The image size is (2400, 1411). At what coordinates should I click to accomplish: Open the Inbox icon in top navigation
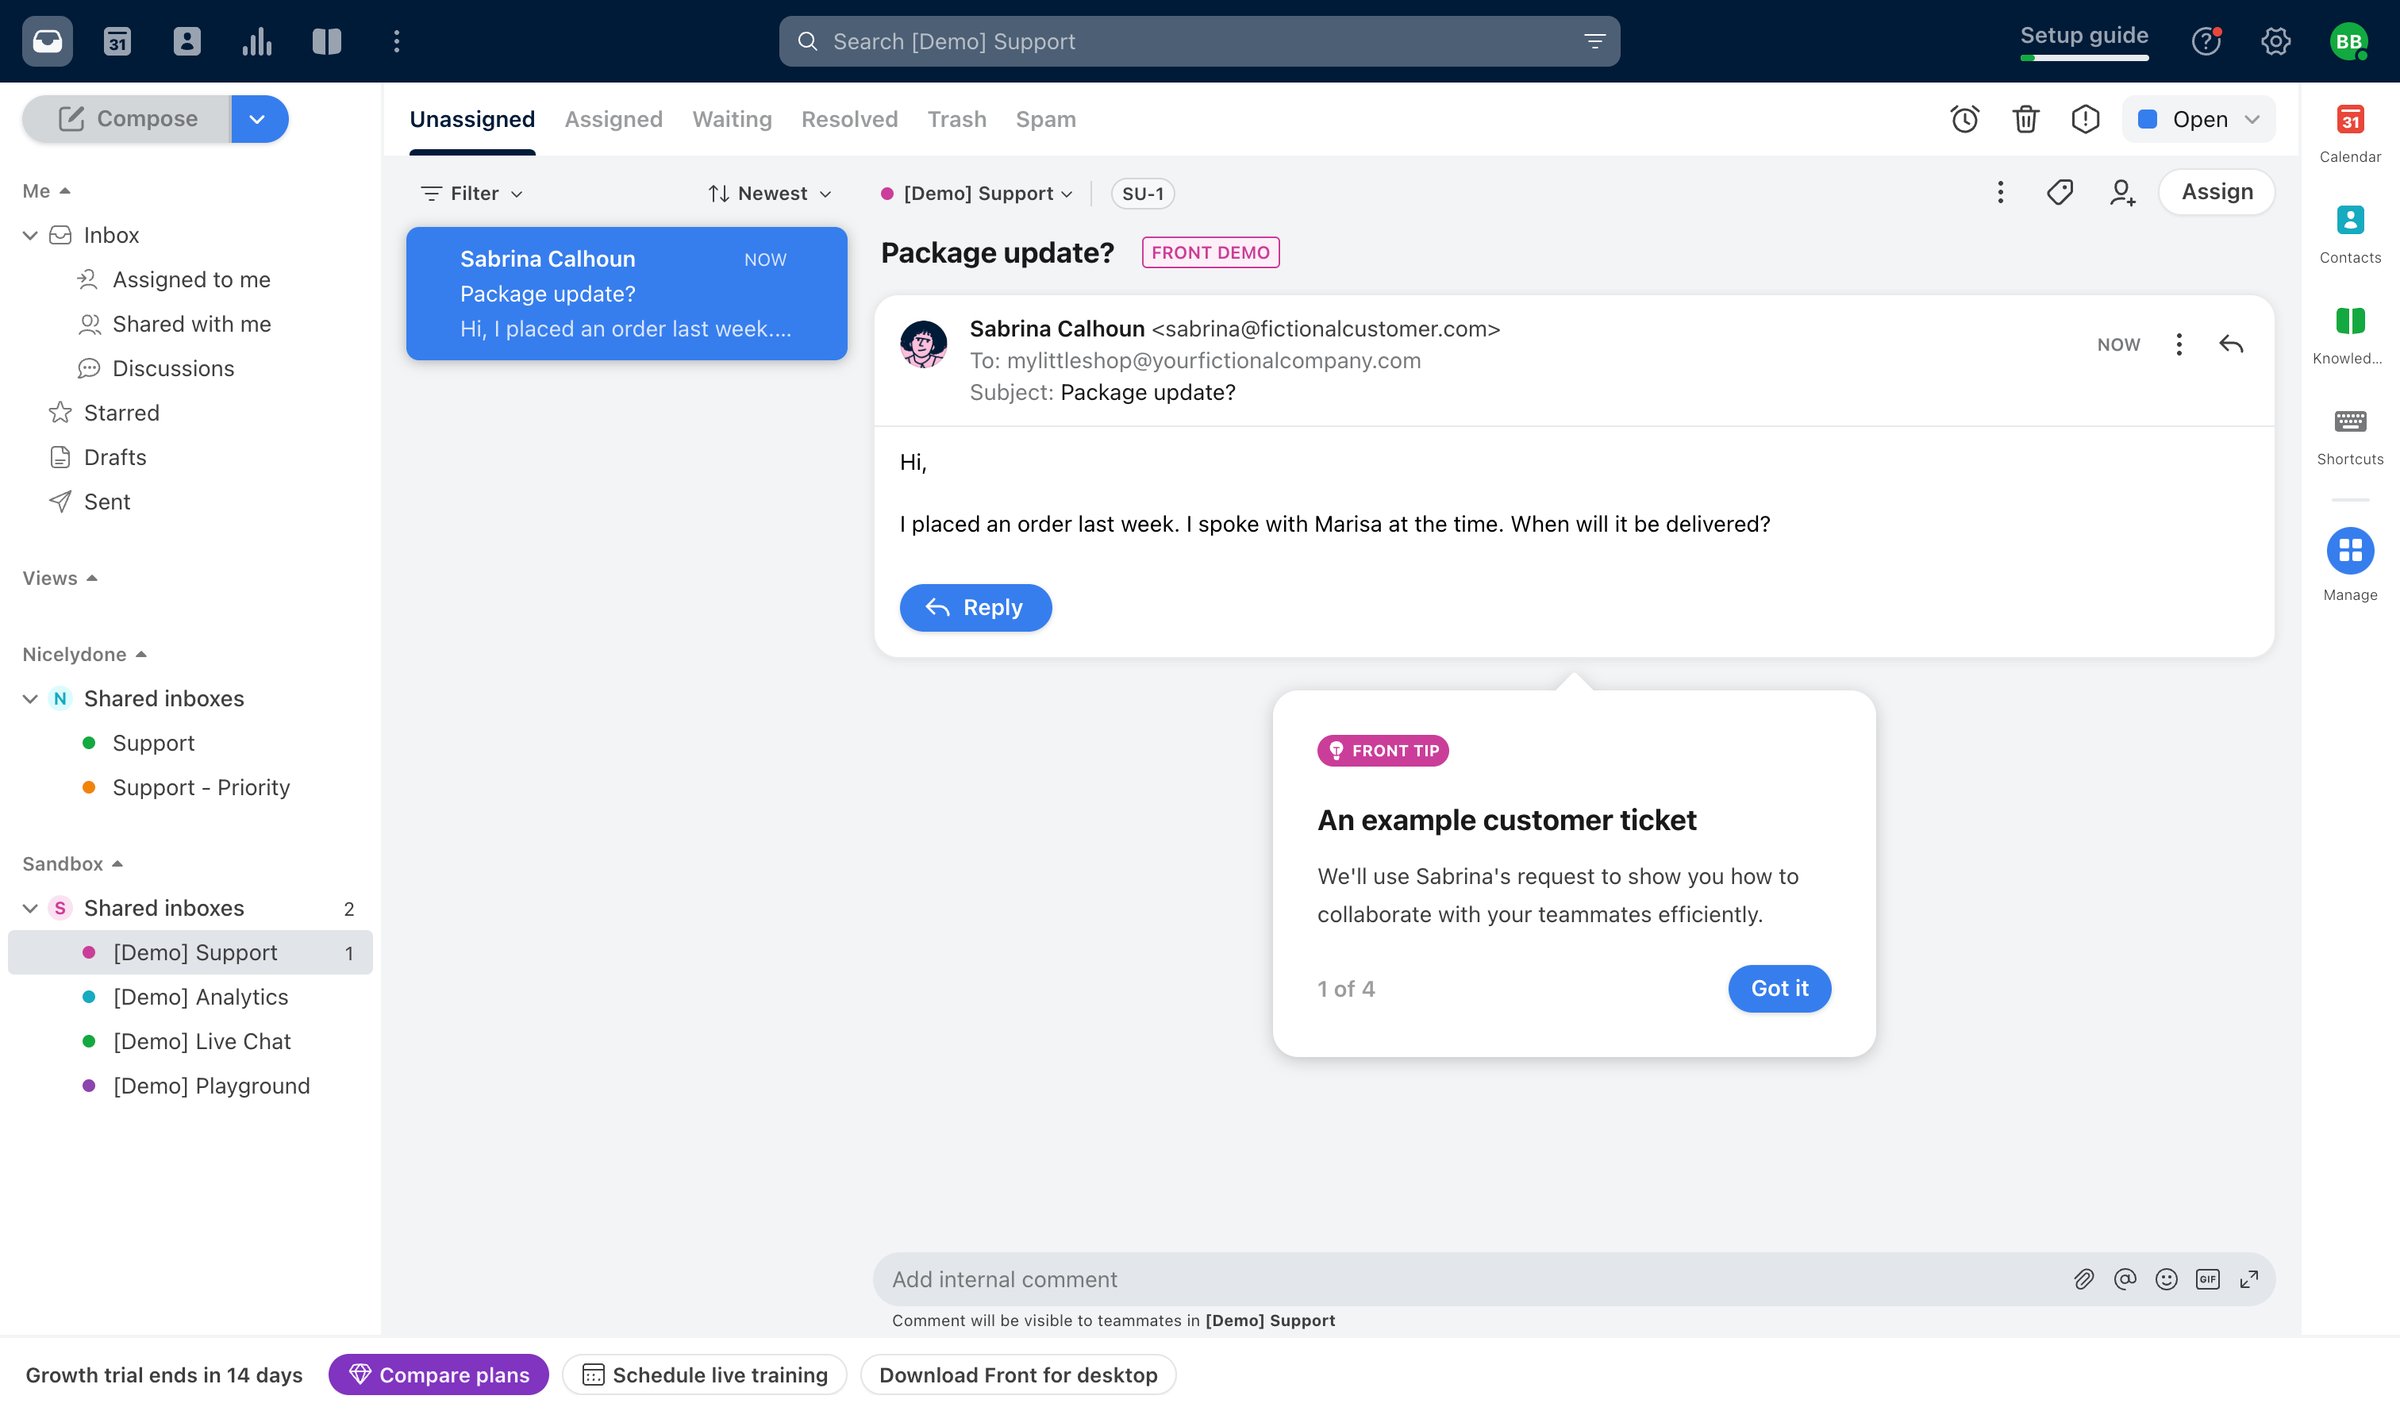(47, 41)
